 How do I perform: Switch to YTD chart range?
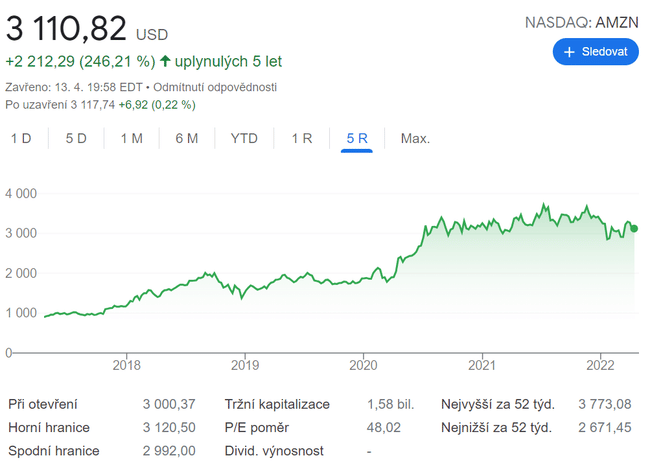coord(244,138)
